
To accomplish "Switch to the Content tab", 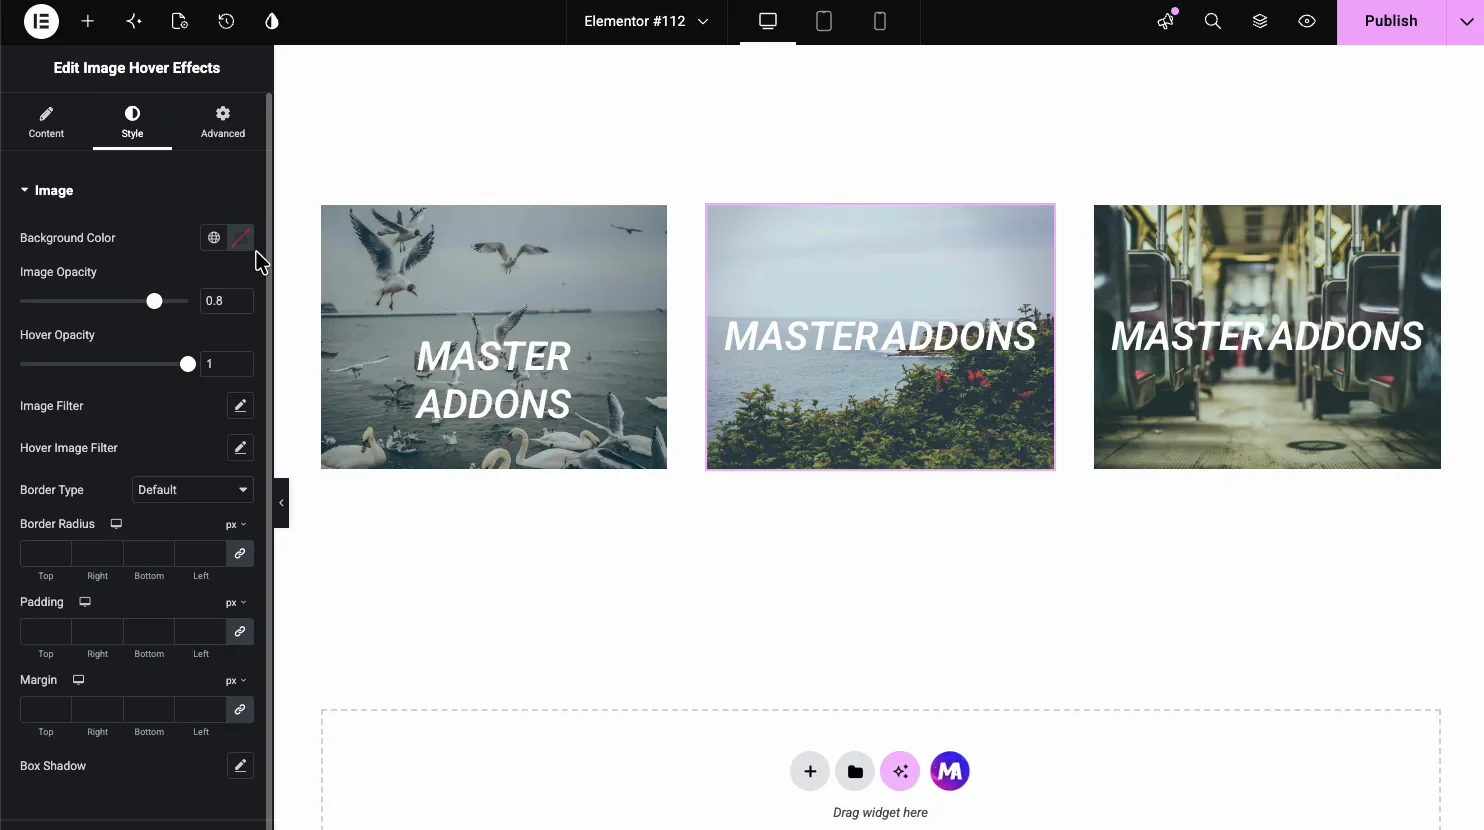I will point(46,122).
